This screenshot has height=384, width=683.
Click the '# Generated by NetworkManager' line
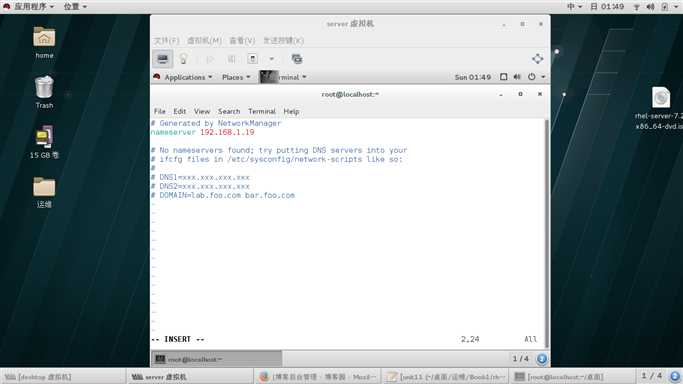216,123
